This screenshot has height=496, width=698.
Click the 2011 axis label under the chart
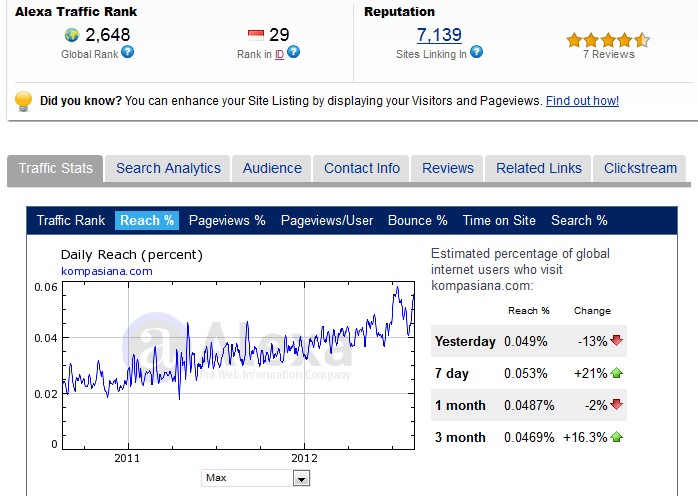[127, 458]
